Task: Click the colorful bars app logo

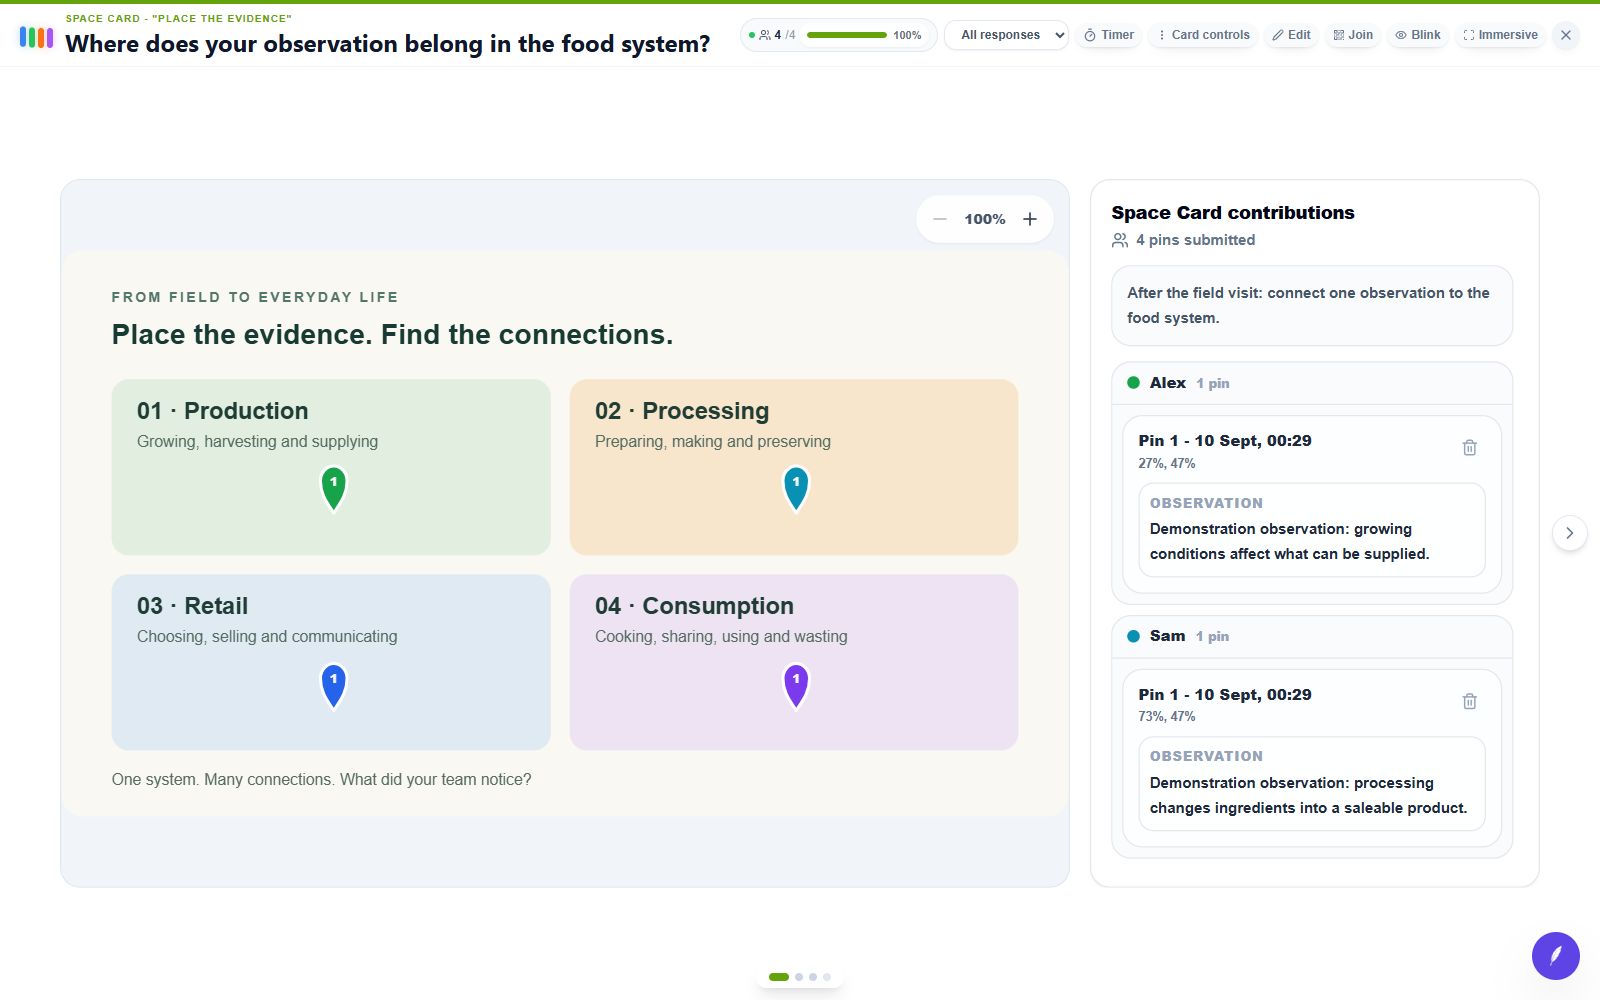Action: tap(36, 37)
